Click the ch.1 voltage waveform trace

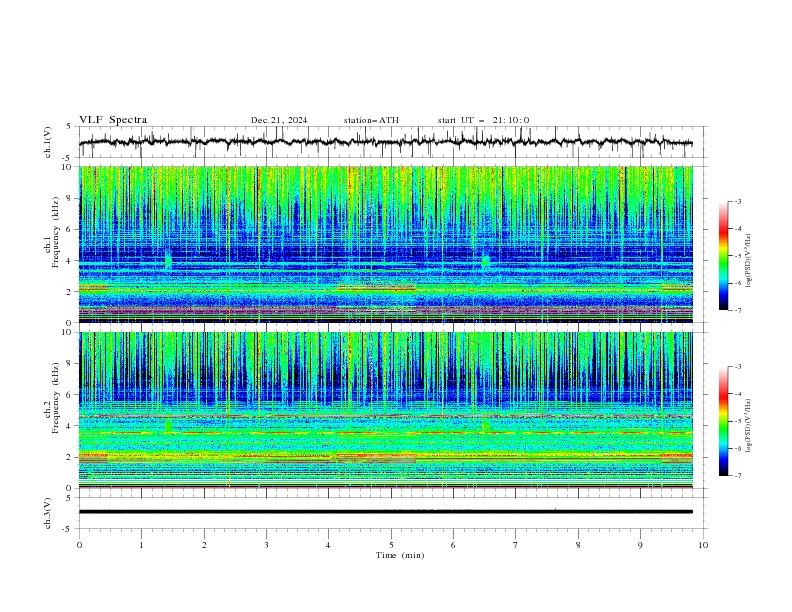pyautogui.click(x=385, y=142)
